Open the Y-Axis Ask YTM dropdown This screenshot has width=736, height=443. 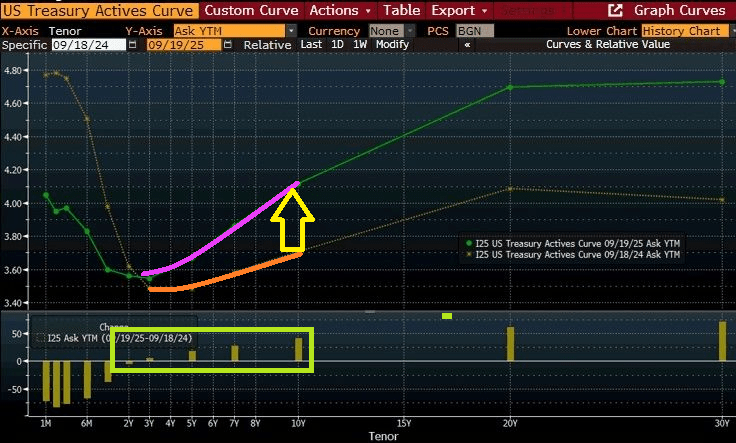click(235, 31)
